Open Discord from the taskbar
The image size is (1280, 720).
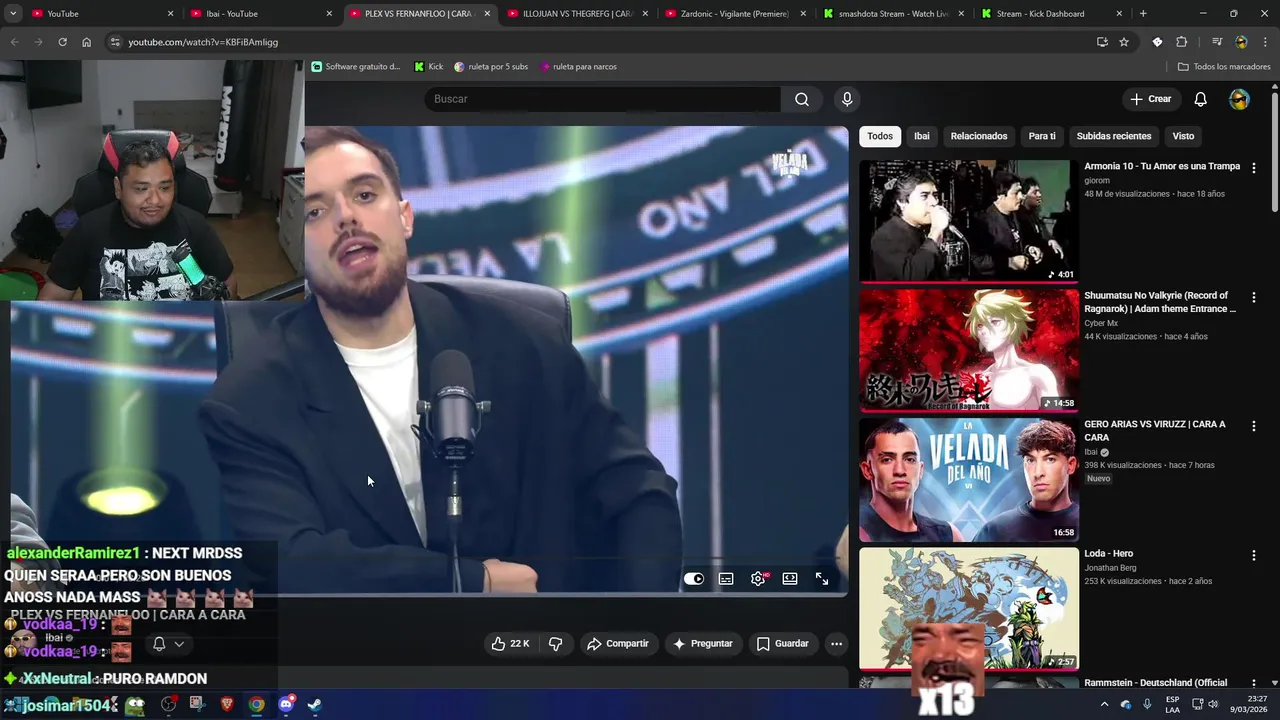(x=286, y=704)
